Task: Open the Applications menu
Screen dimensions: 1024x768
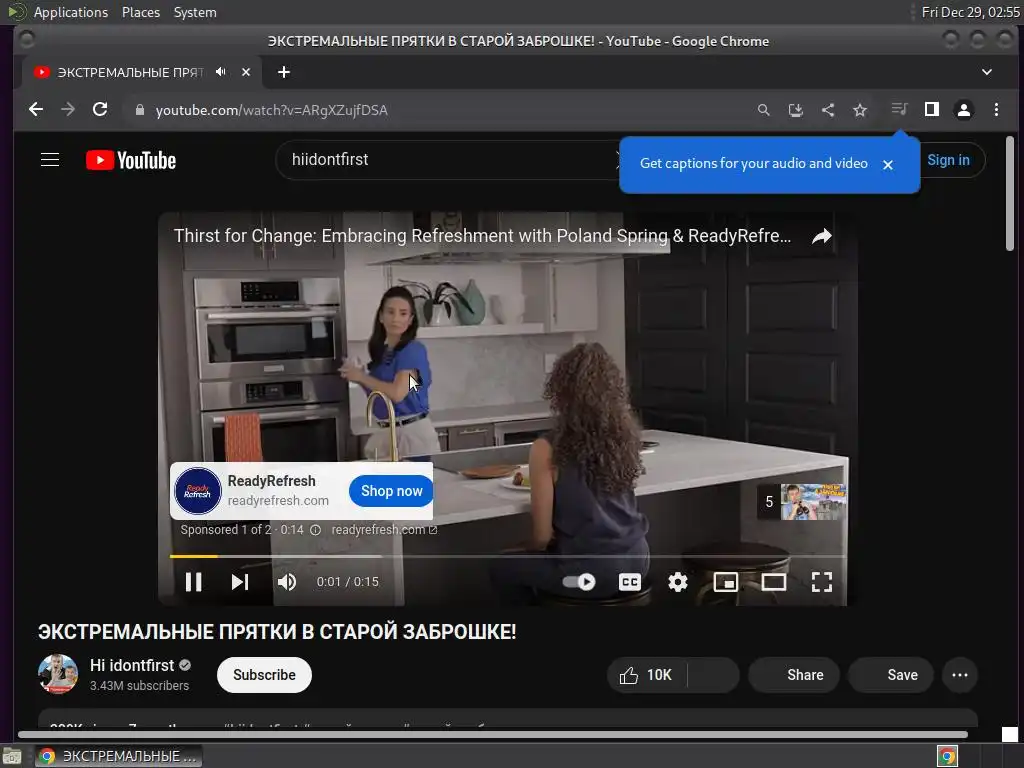Action: point(71,12)
